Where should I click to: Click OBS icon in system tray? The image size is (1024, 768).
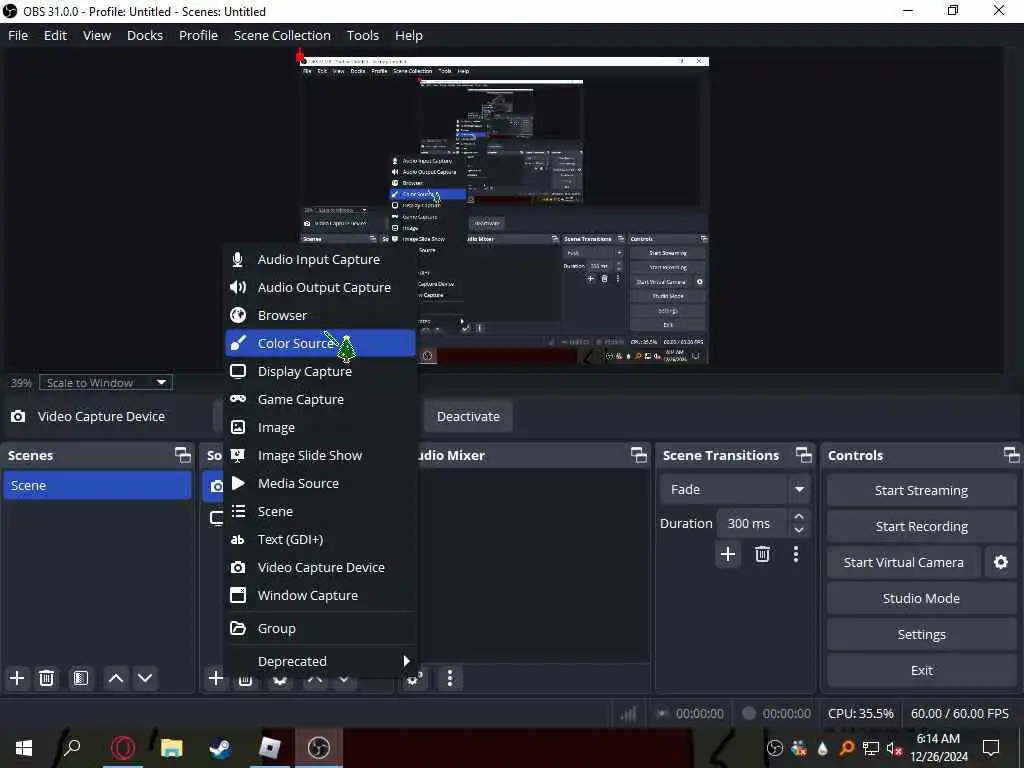[x=775, y=748]
